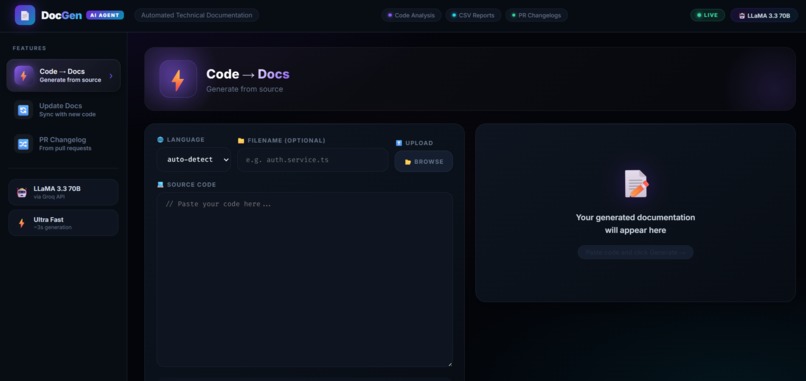Click the llama model icon in sidebar
Image resolution: width=806 pixels, height=381 pixels.
tap(22, 192)
